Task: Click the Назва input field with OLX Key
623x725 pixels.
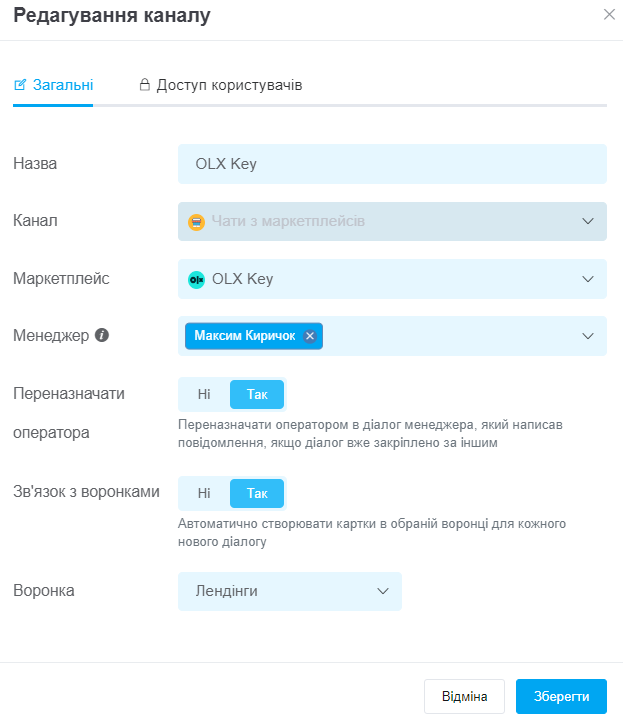Action: (392, 164)
